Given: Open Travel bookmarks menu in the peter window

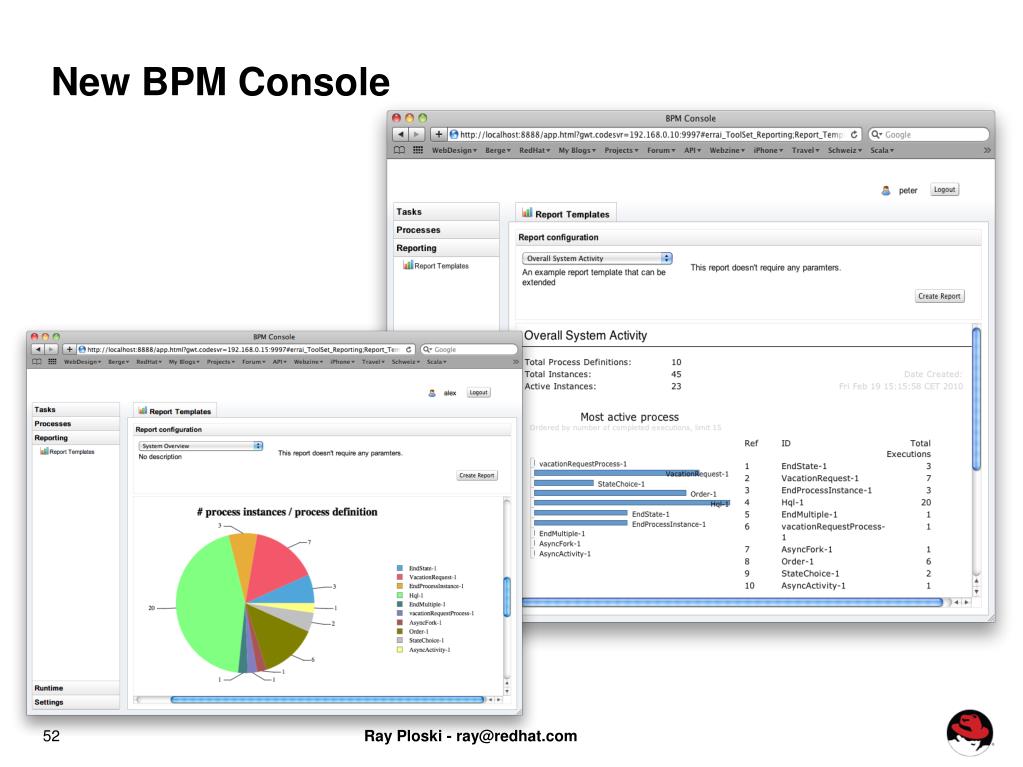Looking at the screenshot, I should tap(805, 150).
